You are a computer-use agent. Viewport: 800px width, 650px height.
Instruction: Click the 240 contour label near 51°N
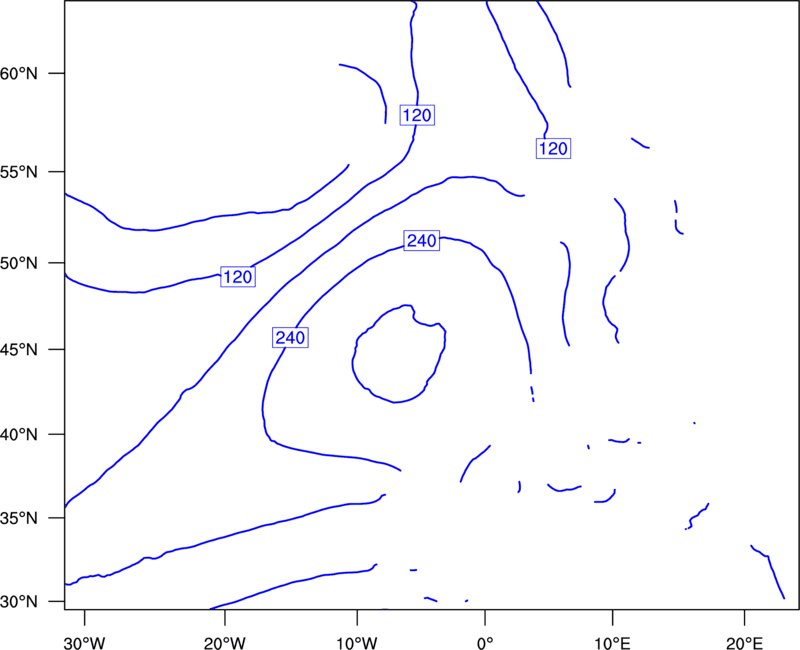click(422, 240)
